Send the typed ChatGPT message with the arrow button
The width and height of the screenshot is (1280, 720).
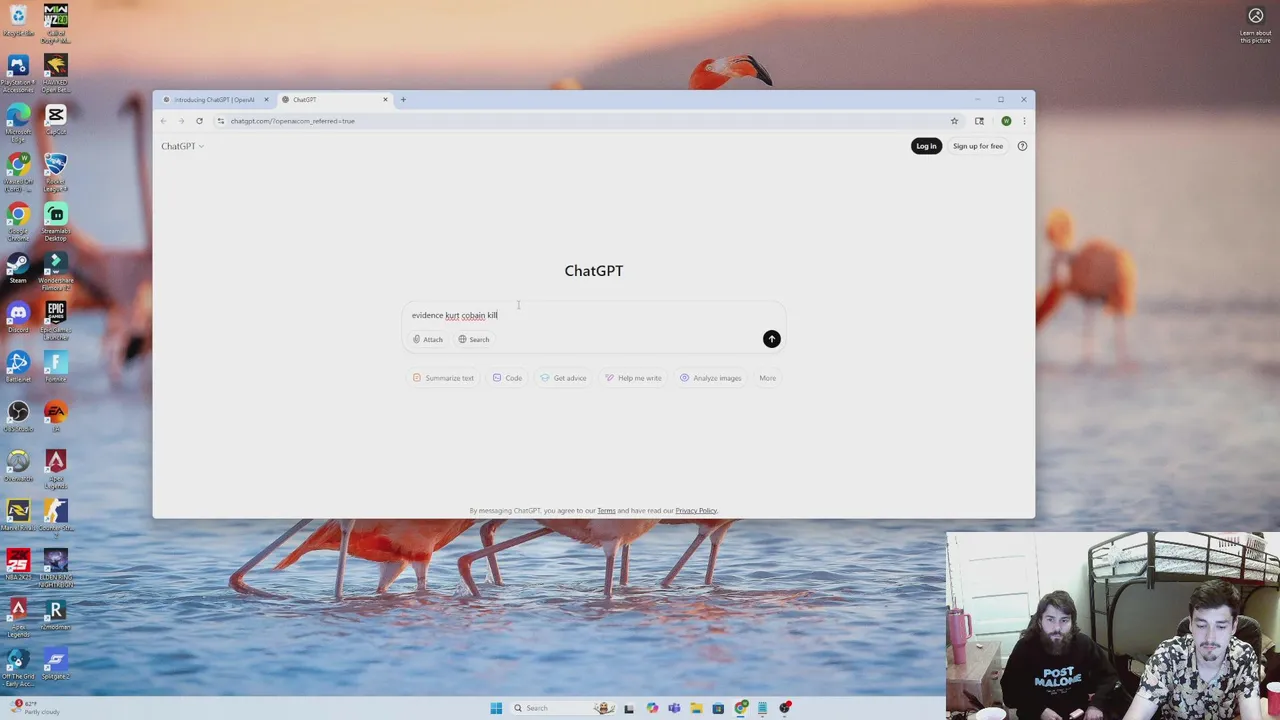click(771, 339)
